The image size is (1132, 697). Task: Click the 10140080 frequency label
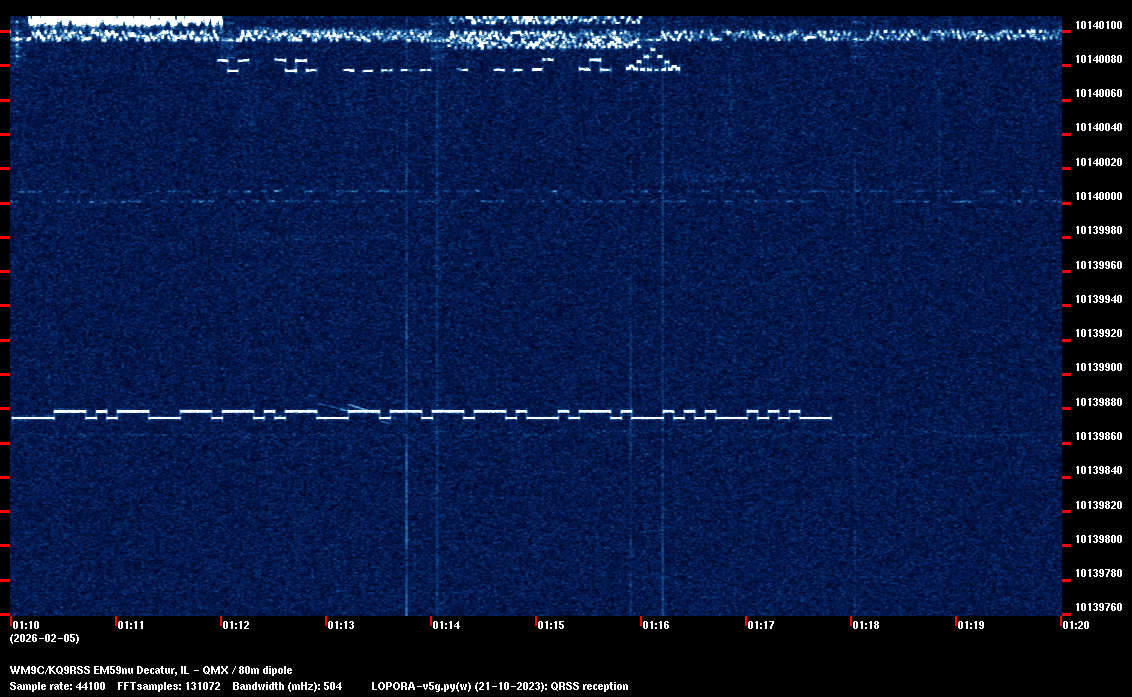(x=1099, y=59)
